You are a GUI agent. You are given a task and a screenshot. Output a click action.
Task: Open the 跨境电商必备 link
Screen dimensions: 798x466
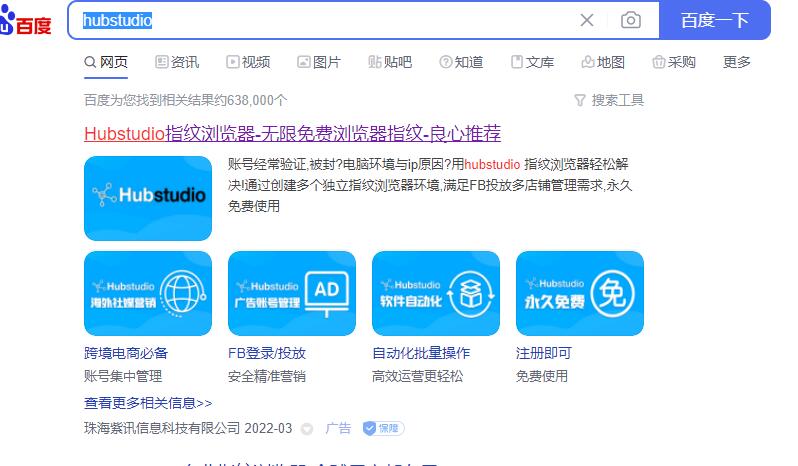[x=126, y=353]
